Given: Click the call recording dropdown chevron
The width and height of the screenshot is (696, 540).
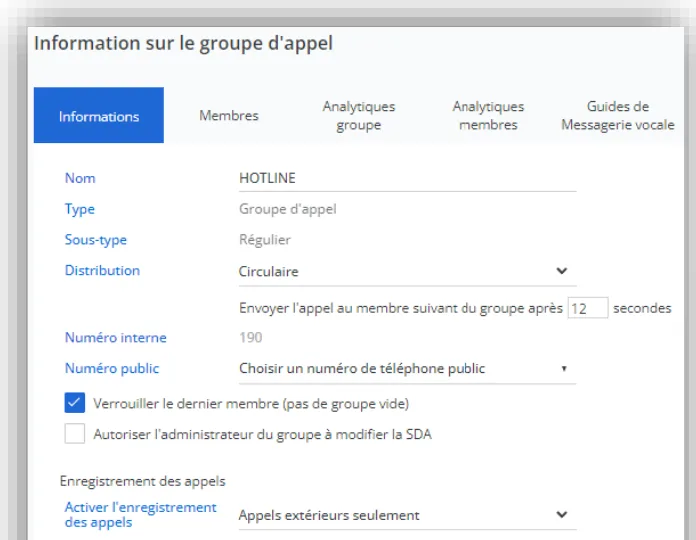Looking at the screenshot, I should pos(562,514).
